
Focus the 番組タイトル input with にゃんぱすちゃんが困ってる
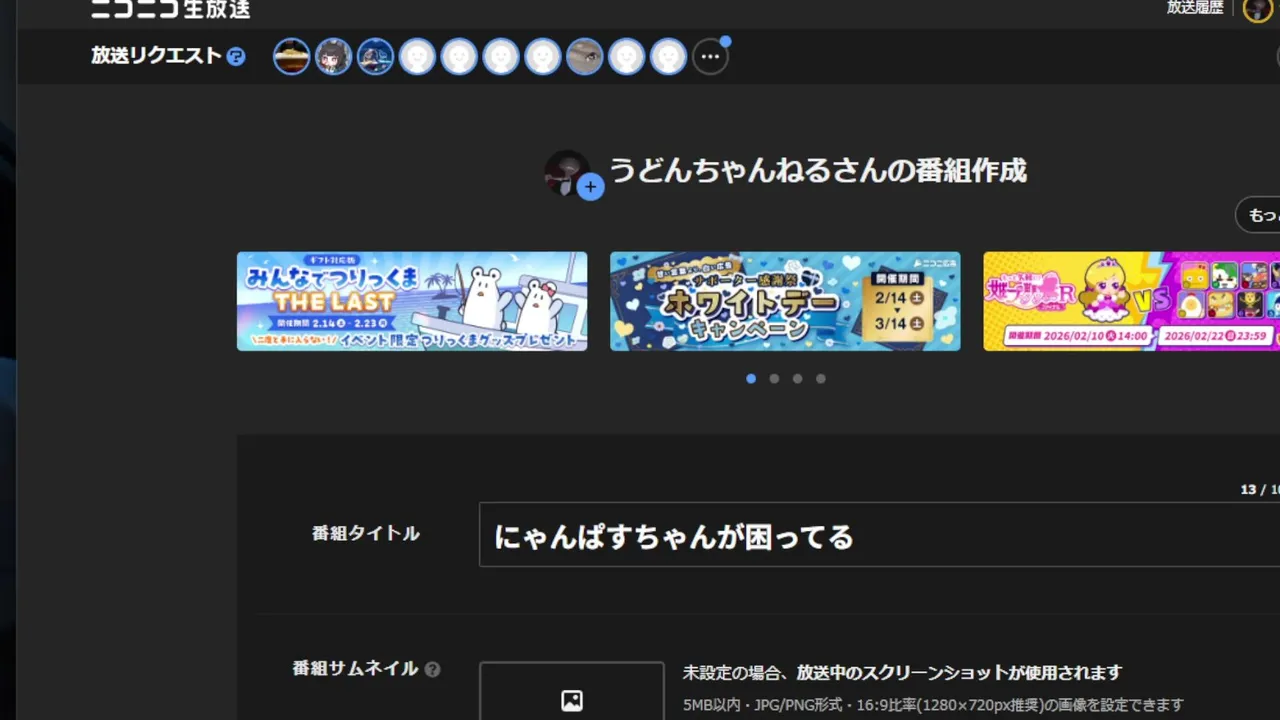point(879,535)
